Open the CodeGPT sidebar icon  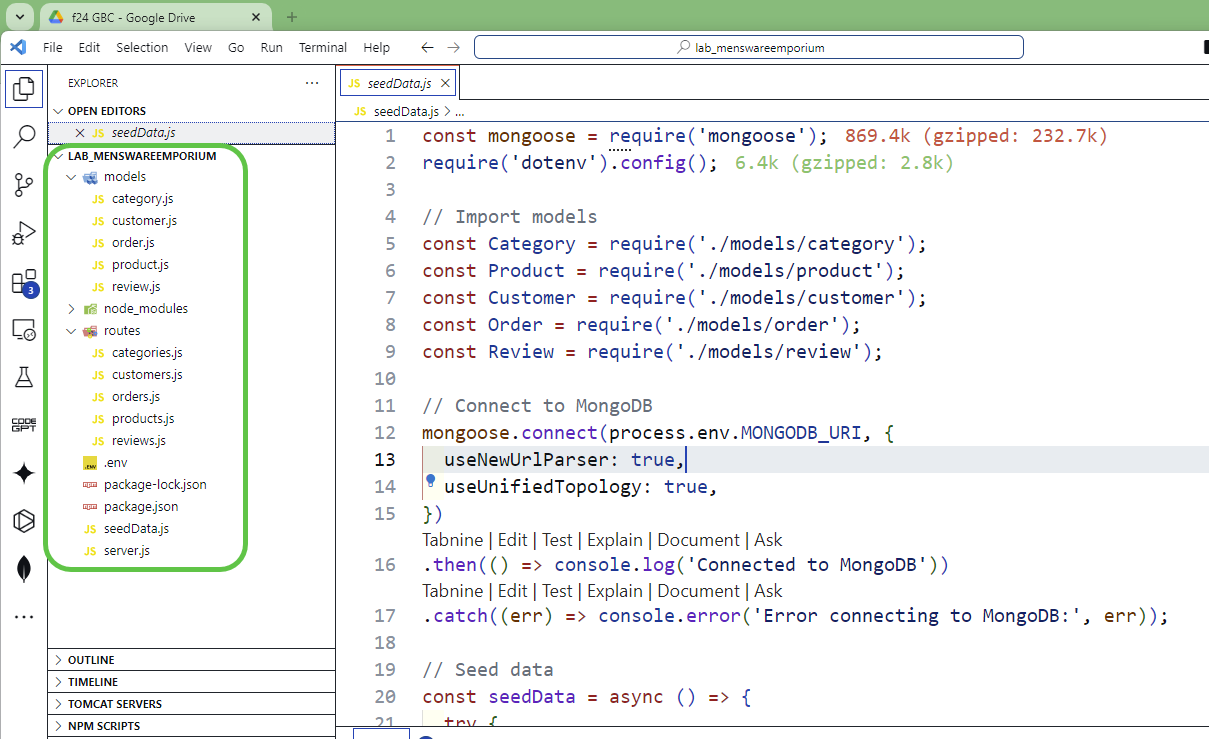(x=24, y=425)
